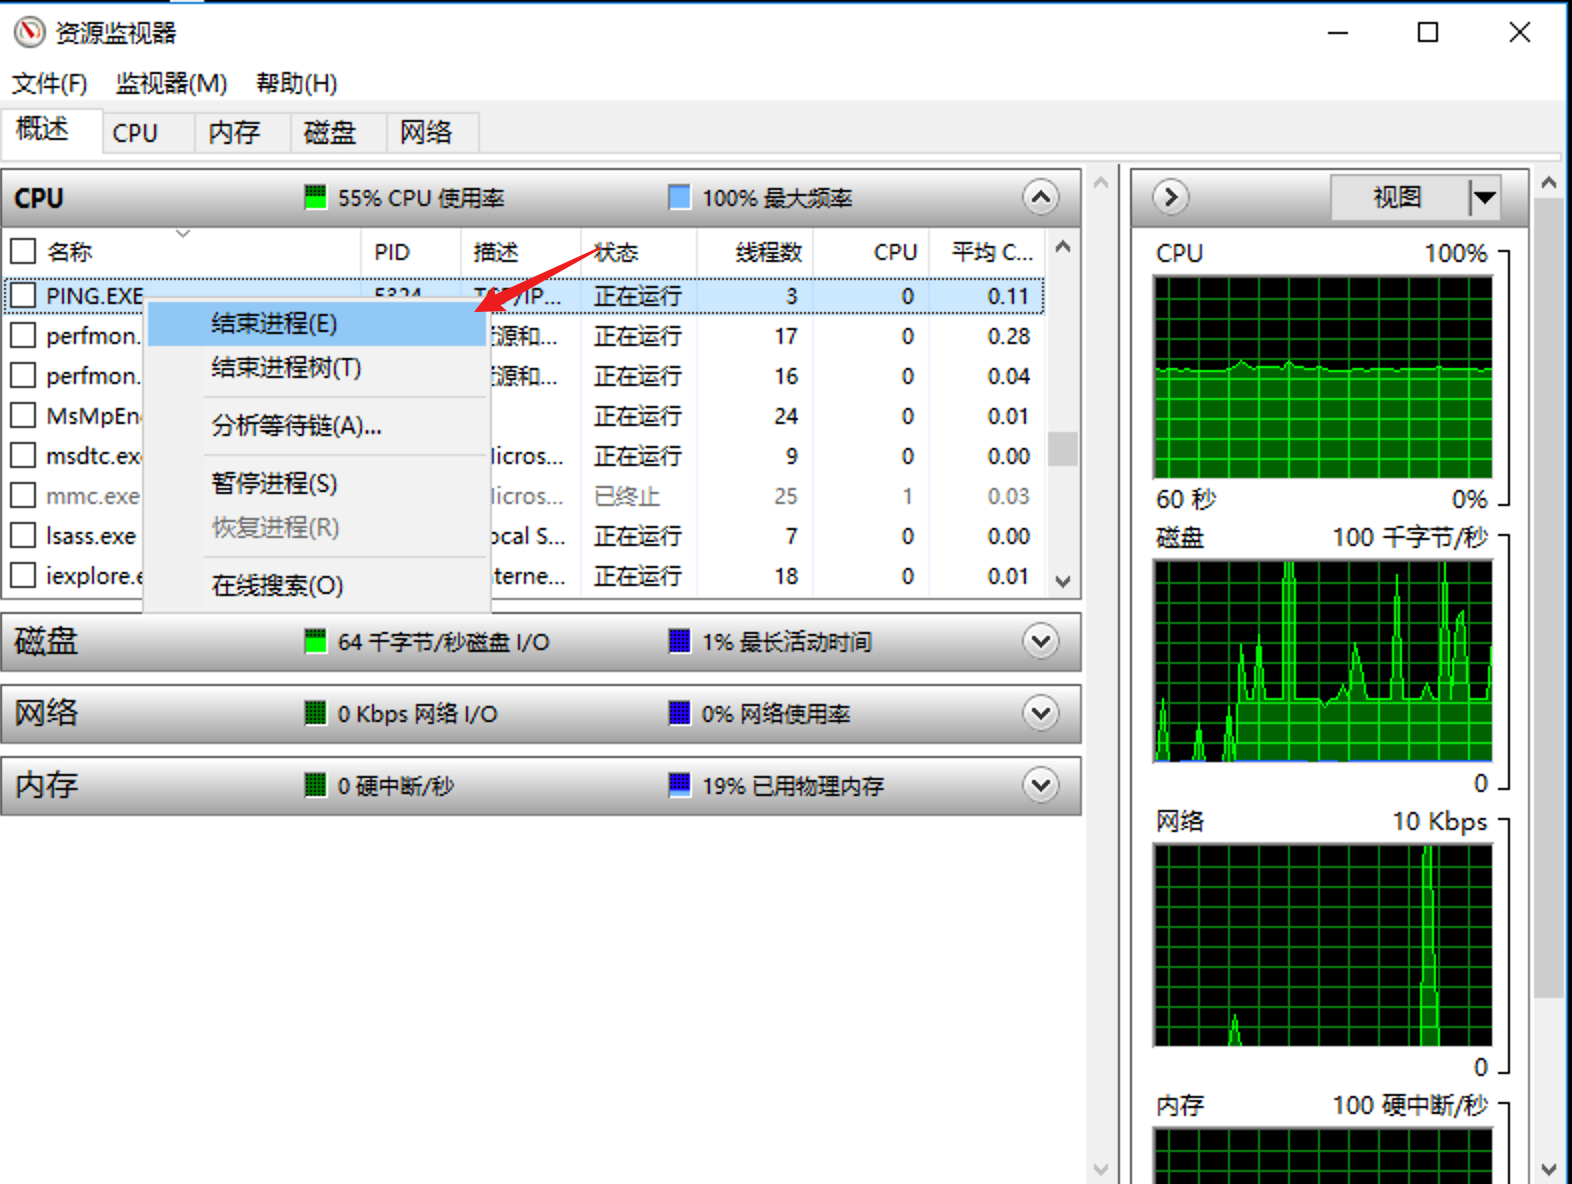Viewport: 1572px width, 1184px height.
Task: Open the 帮助(H) menu
Action: point(297,83)
